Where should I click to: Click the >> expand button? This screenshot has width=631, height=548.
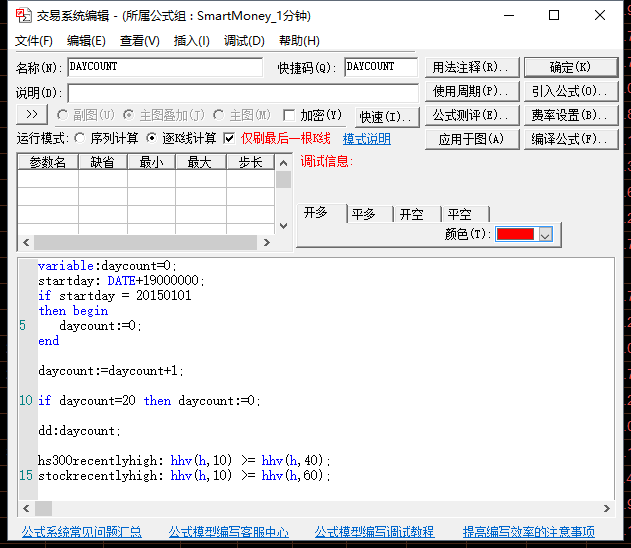tap(32, 114)
